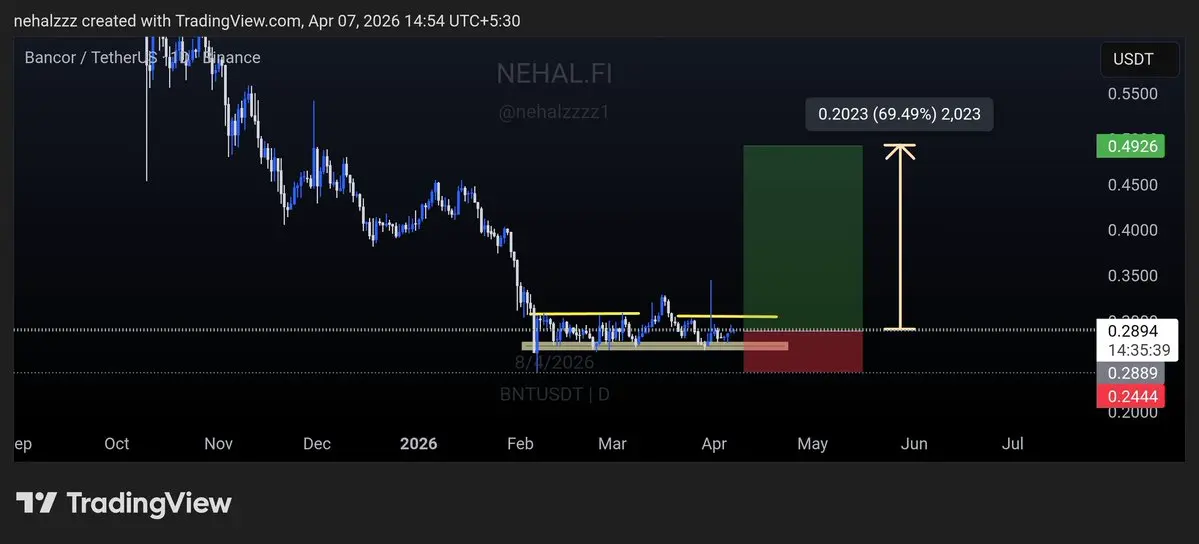Click the gray 0.2889 price label

[1130, 373]
